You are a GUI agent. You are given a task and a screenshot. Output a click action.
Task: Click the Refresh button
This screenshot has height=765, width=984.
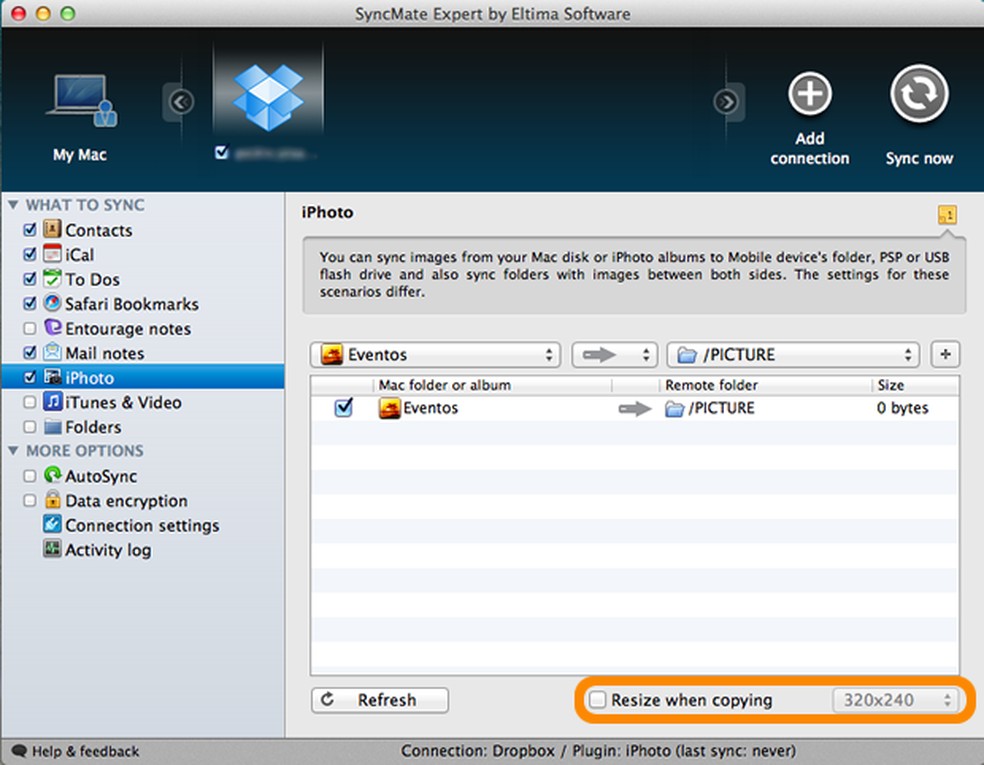tap(380, 700)
